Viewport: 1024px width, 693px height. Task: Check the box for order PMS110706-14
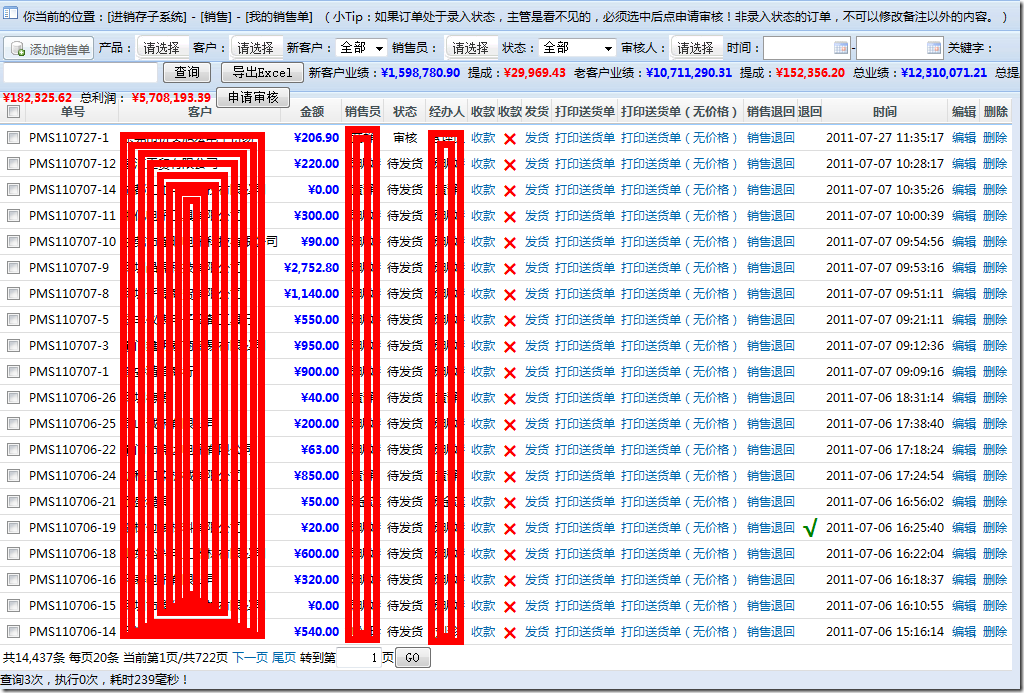pyautogui.click(x=13, y=632)
